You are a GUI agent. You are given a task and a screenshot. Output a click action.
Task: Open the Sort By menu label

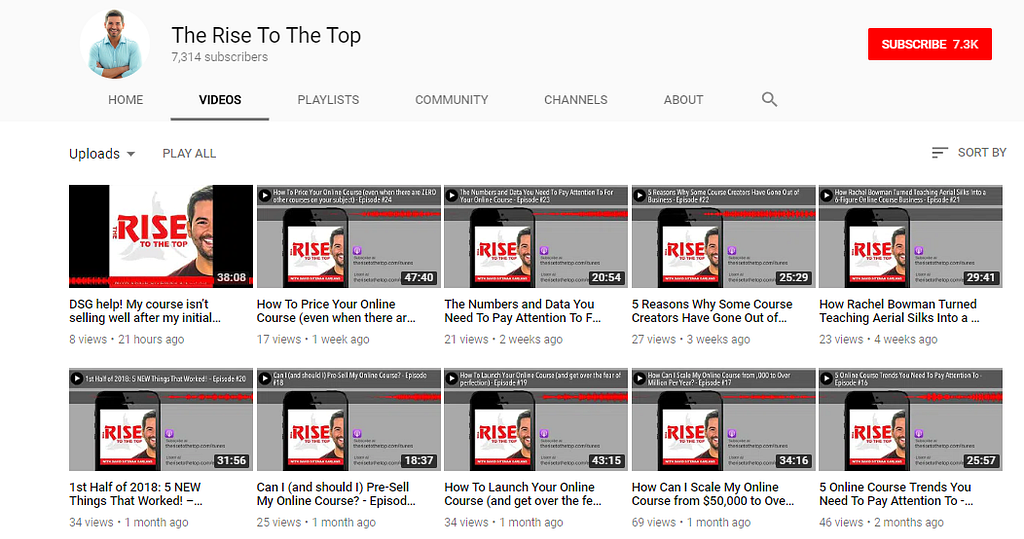tap(982, 153)
